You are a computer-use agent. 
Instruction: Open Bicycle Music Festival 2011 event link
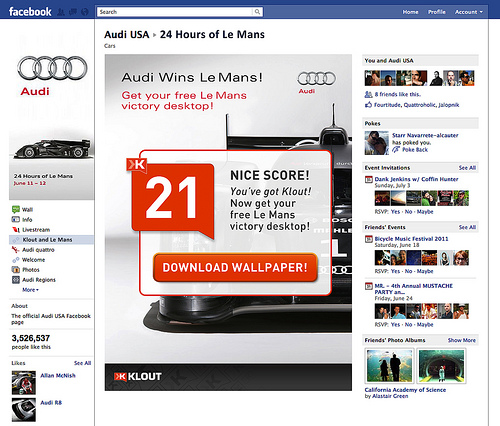pyautogui.click(x=411, y=239)
